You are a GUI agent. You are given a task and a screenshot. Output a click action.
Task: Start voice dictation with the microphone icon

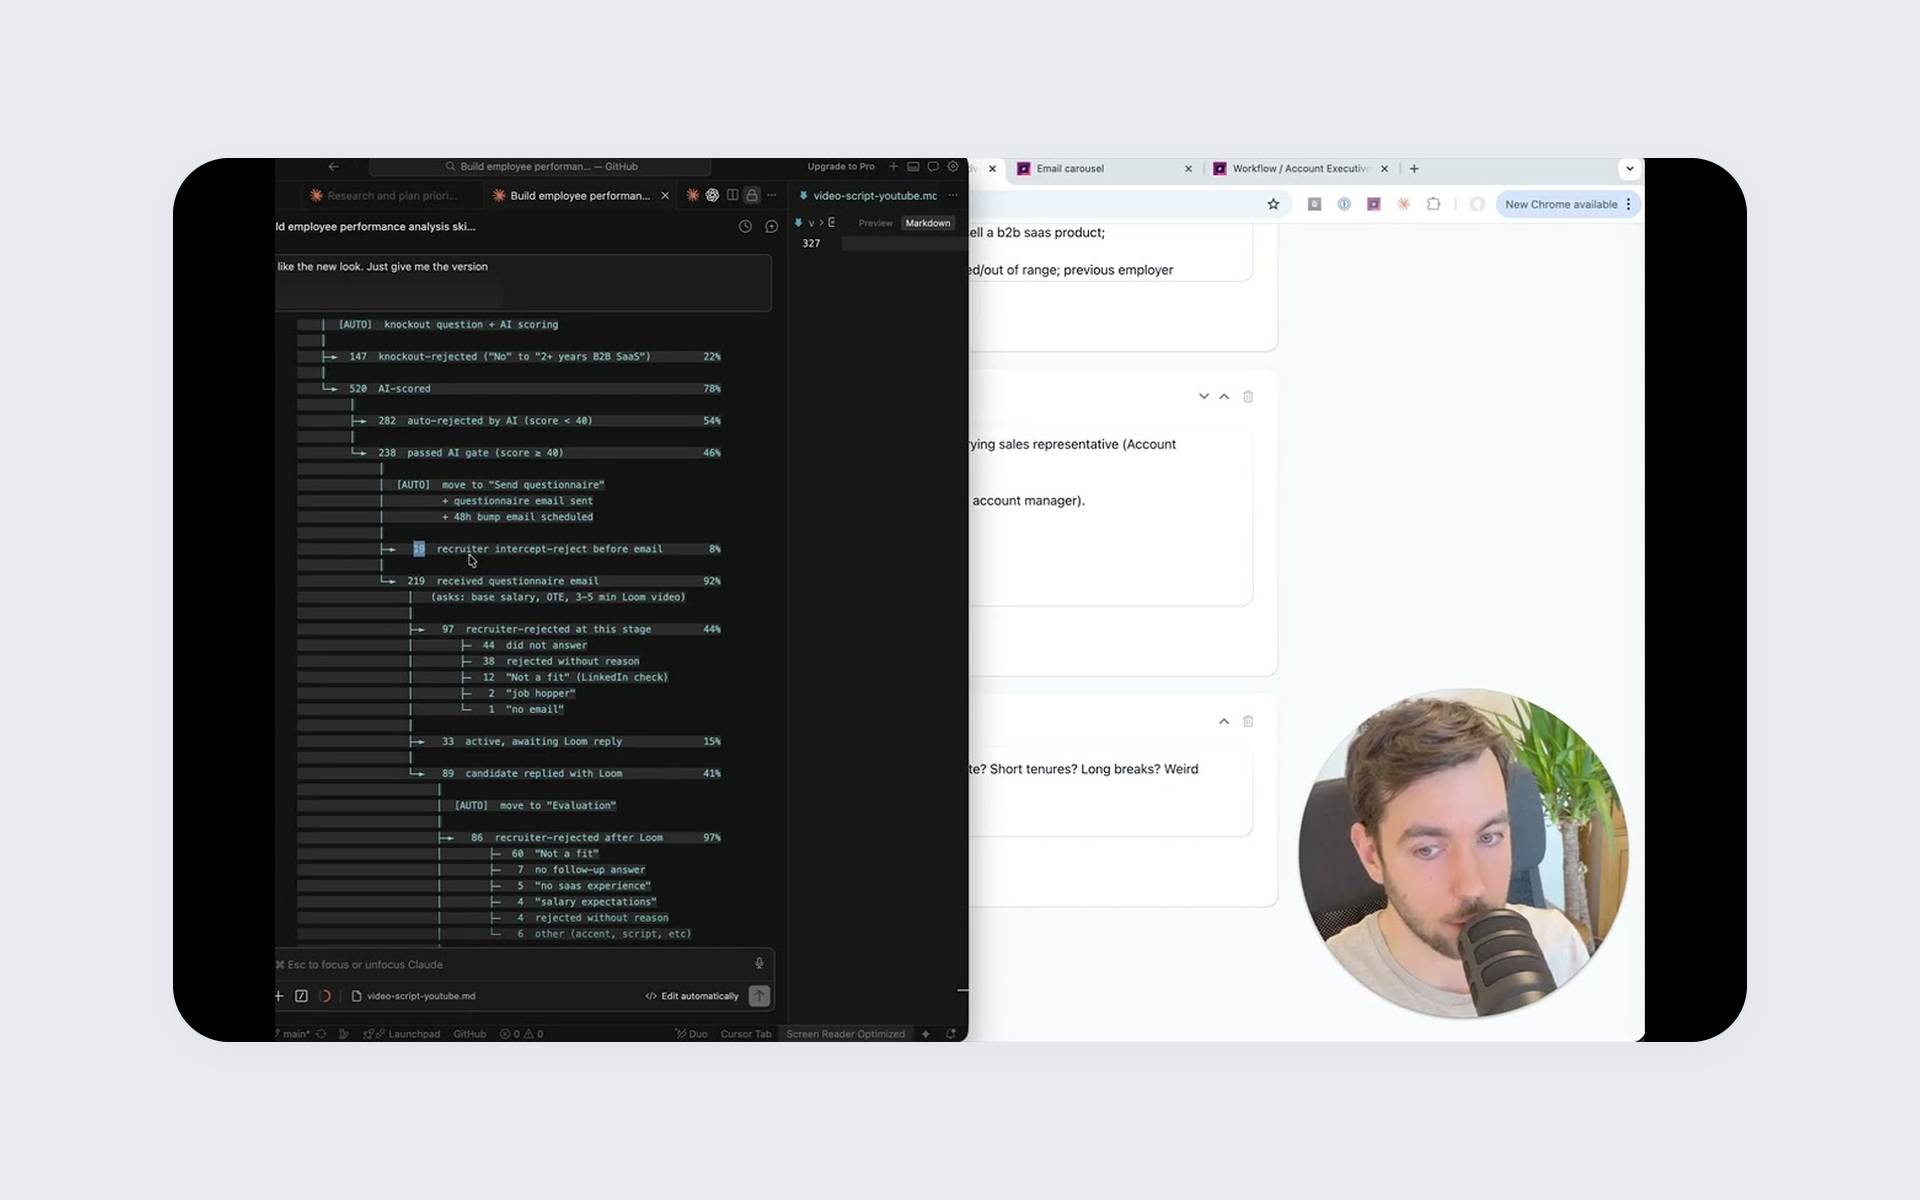coord(759,964)
